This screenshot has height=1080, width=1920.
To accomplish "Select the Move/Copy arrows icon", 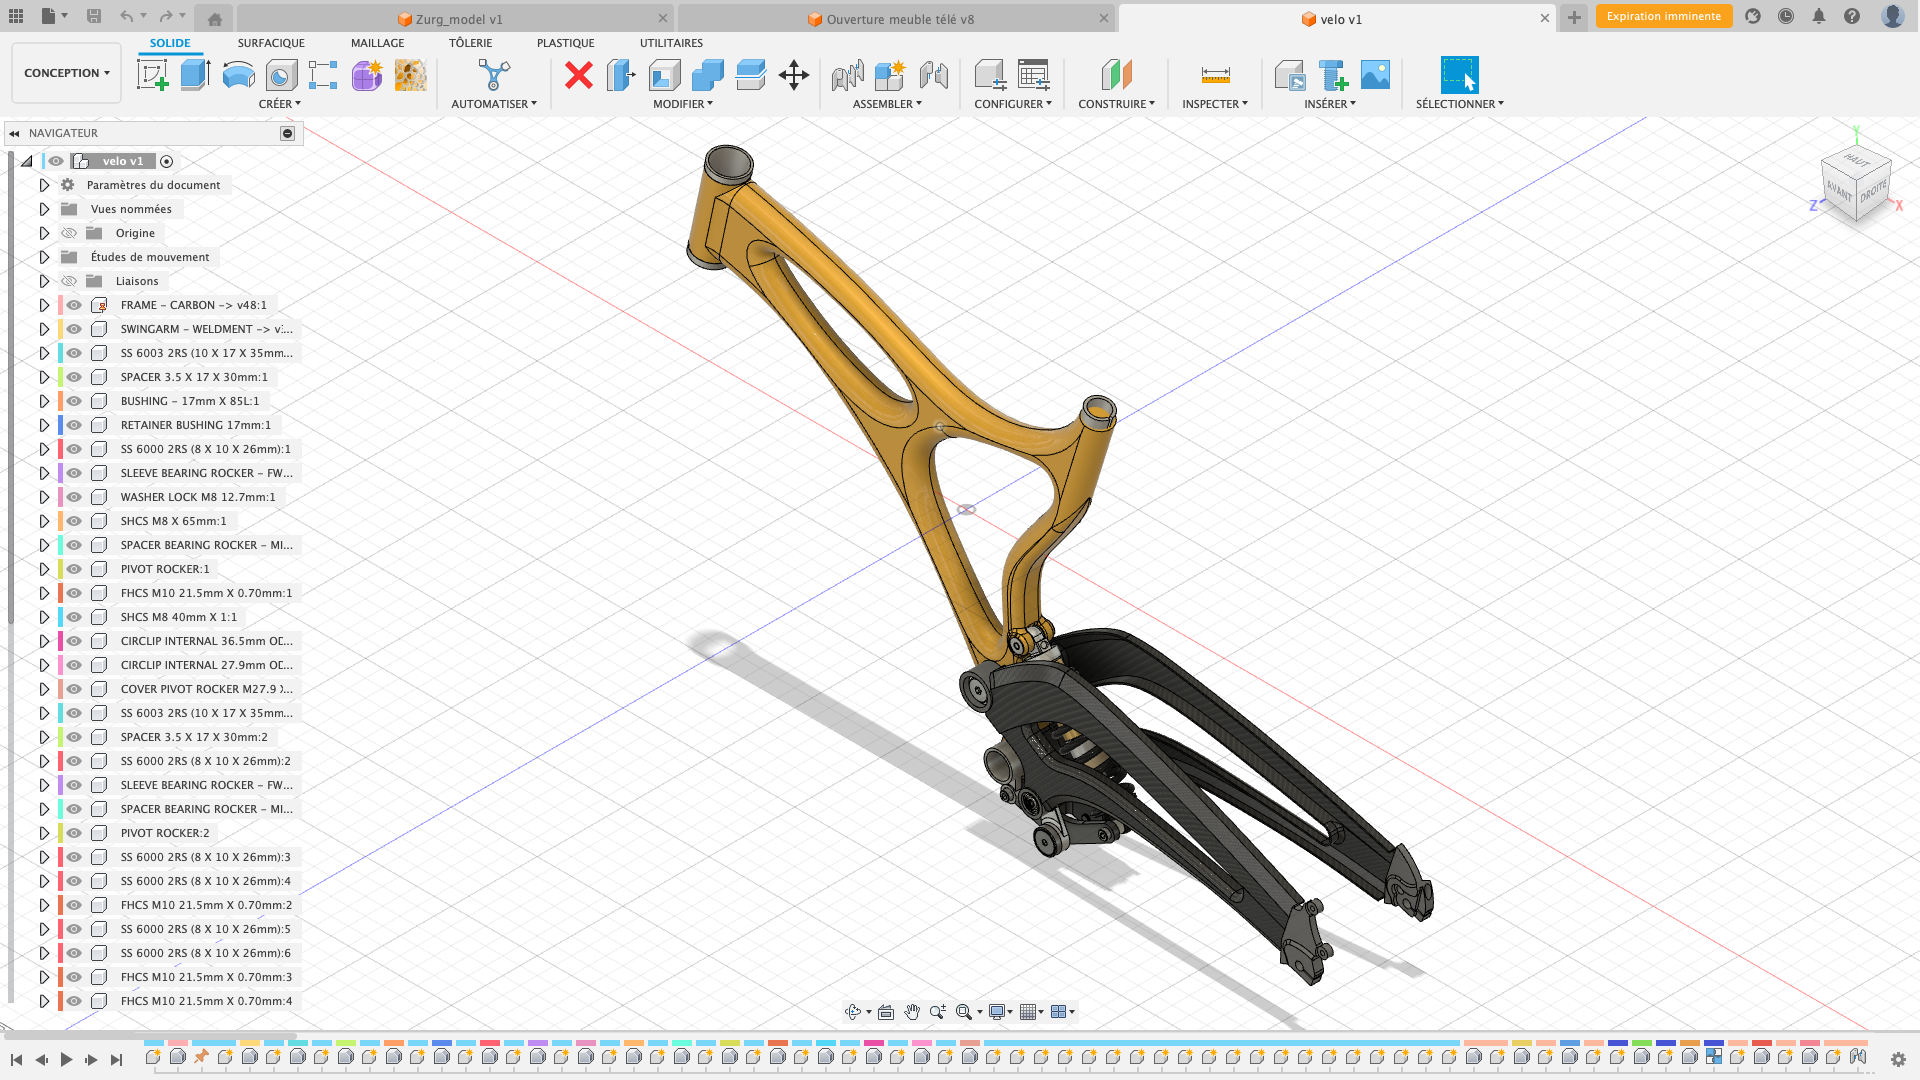I will [x=794, y=75].
